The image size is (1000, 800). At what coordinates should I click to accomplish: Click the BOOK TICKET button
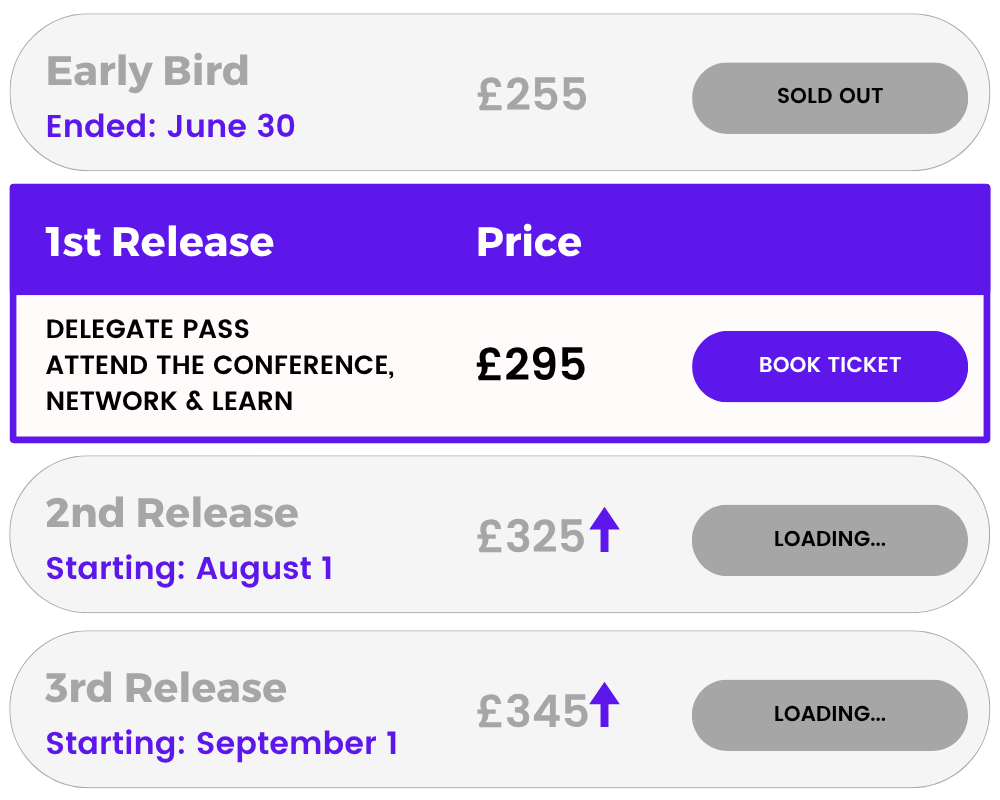point(830,366)
